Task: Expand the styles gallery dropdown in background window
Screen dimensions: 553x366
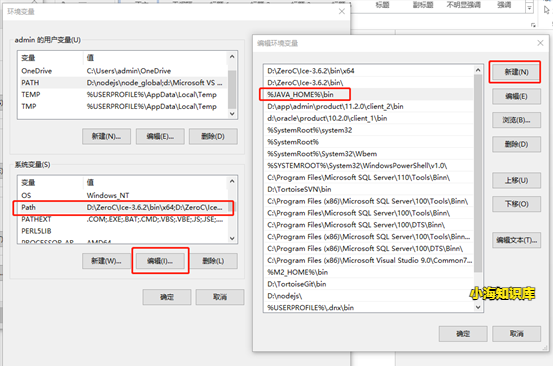Action: (x=529, y=8)
